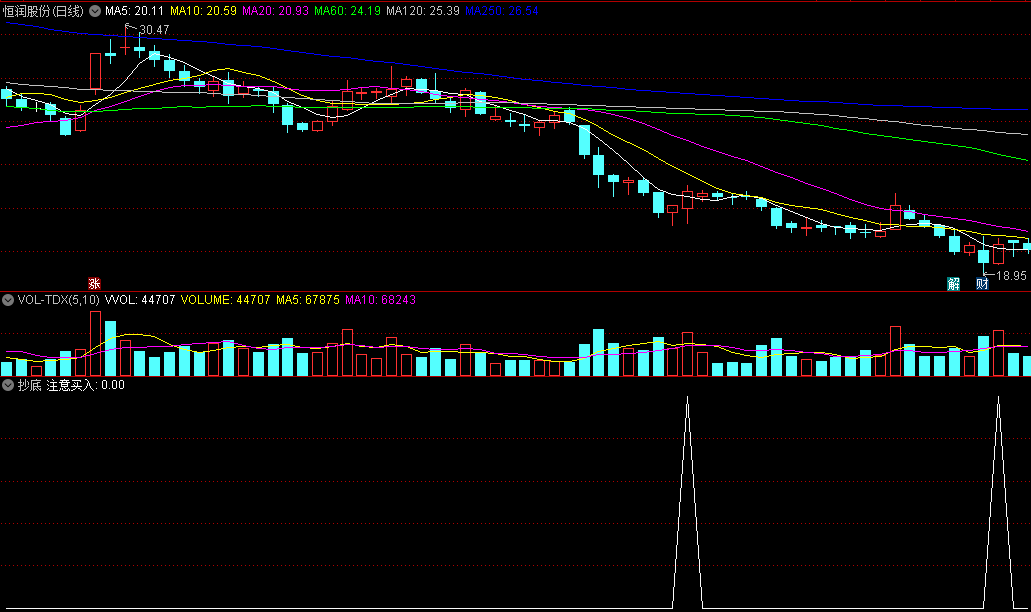
Task: Click the first 抄底 signal spike
Action: pos(688,502)
